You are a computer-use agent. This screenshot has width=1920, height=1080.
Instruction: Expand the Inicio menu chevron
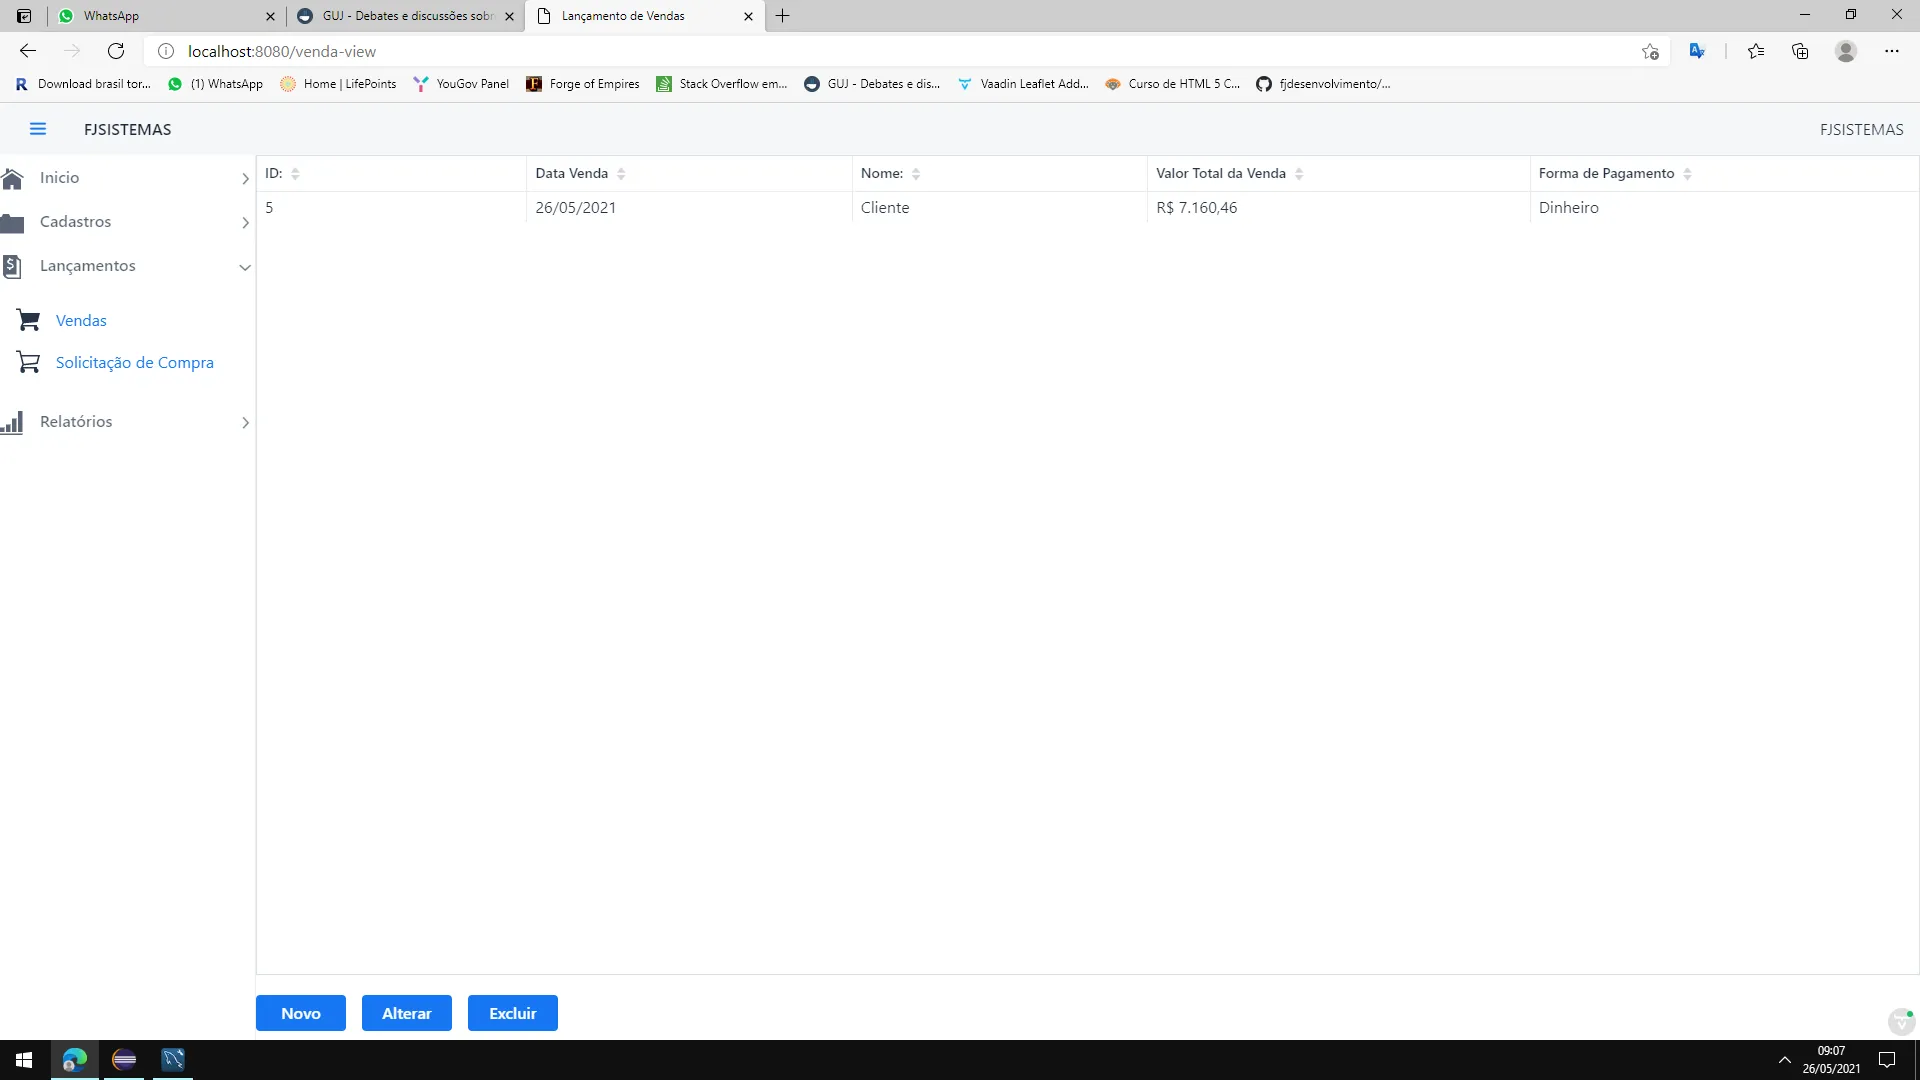[x=245, y=178]
